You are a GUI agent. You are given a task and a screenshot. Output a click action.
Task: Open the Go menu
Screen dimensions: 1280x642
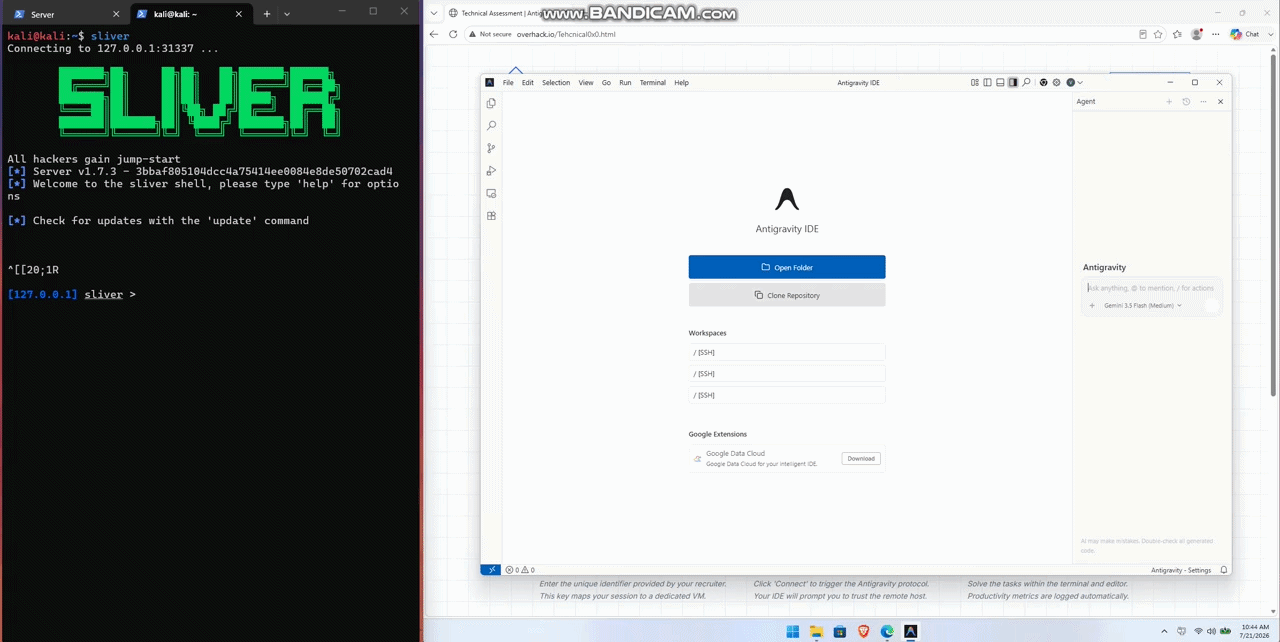coord(606,83)
